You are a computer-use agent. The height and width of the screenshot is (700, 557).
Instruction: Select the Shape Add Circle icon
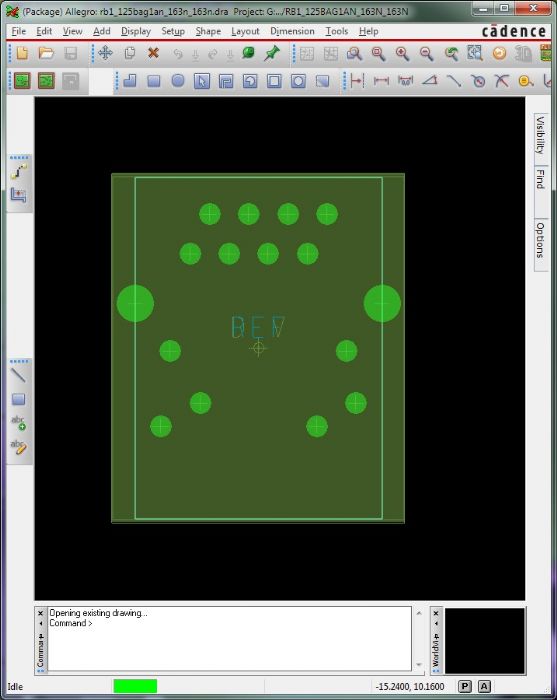pyautogui.click(x=178, y=81)
